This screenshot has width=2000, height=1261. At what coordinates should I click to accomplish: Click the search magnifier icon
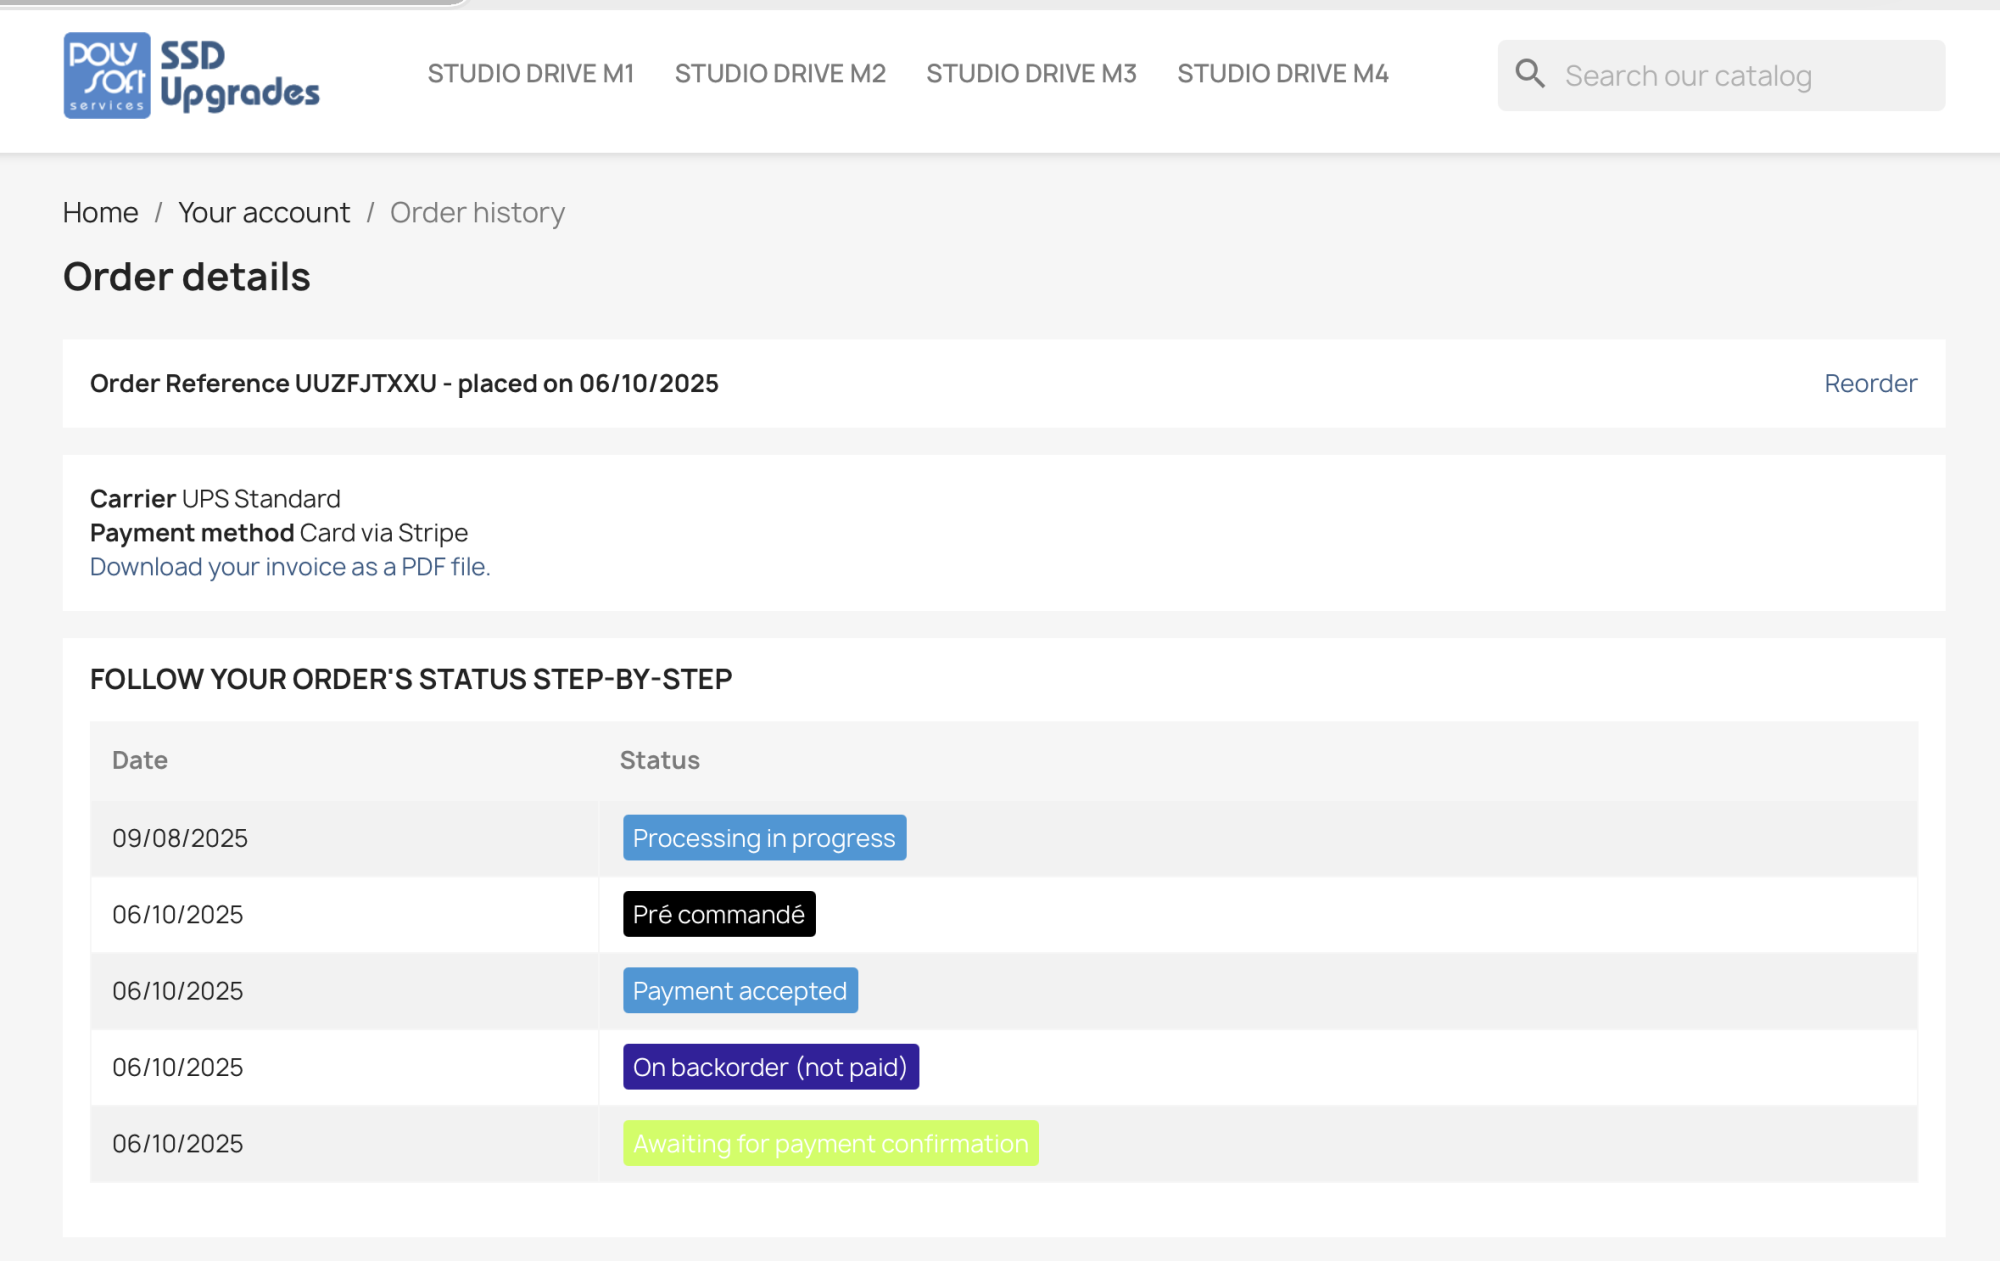1529,74
